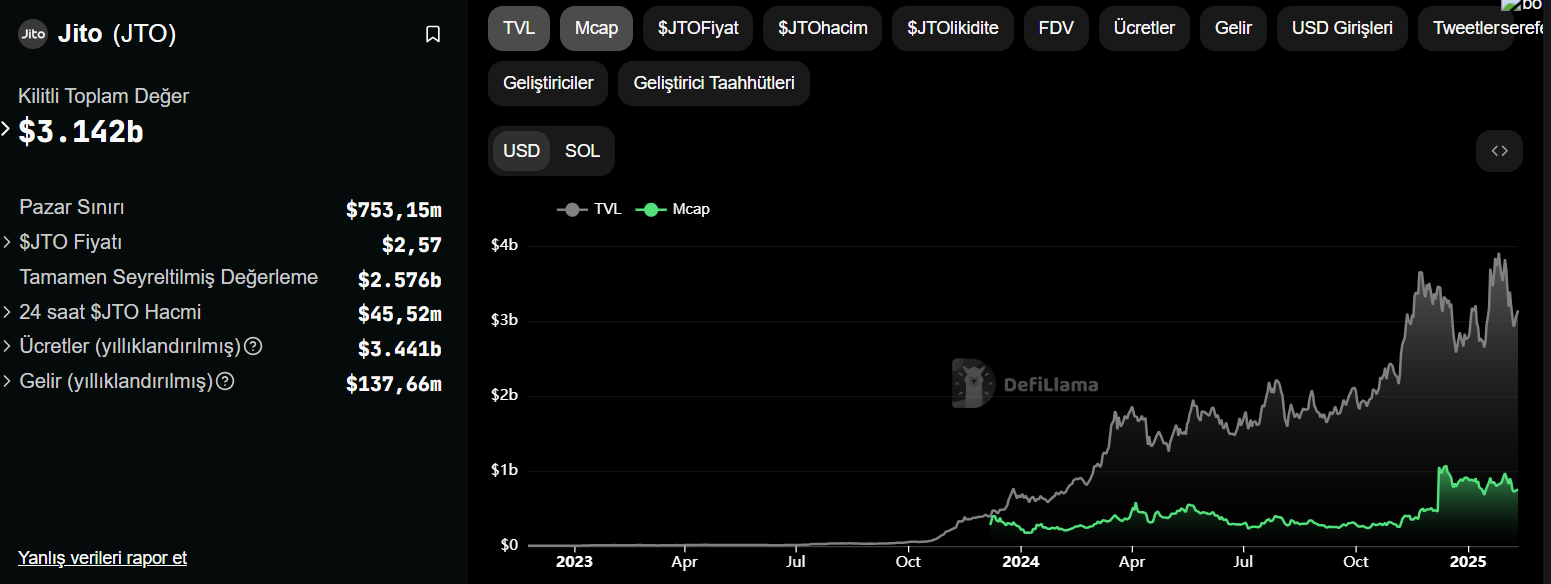Image resolution: width=1551 pixels, height=584 pixels.
Task: Expand the Ücretler (yıllıklandırılmış) row
Action: coord(7,346)
